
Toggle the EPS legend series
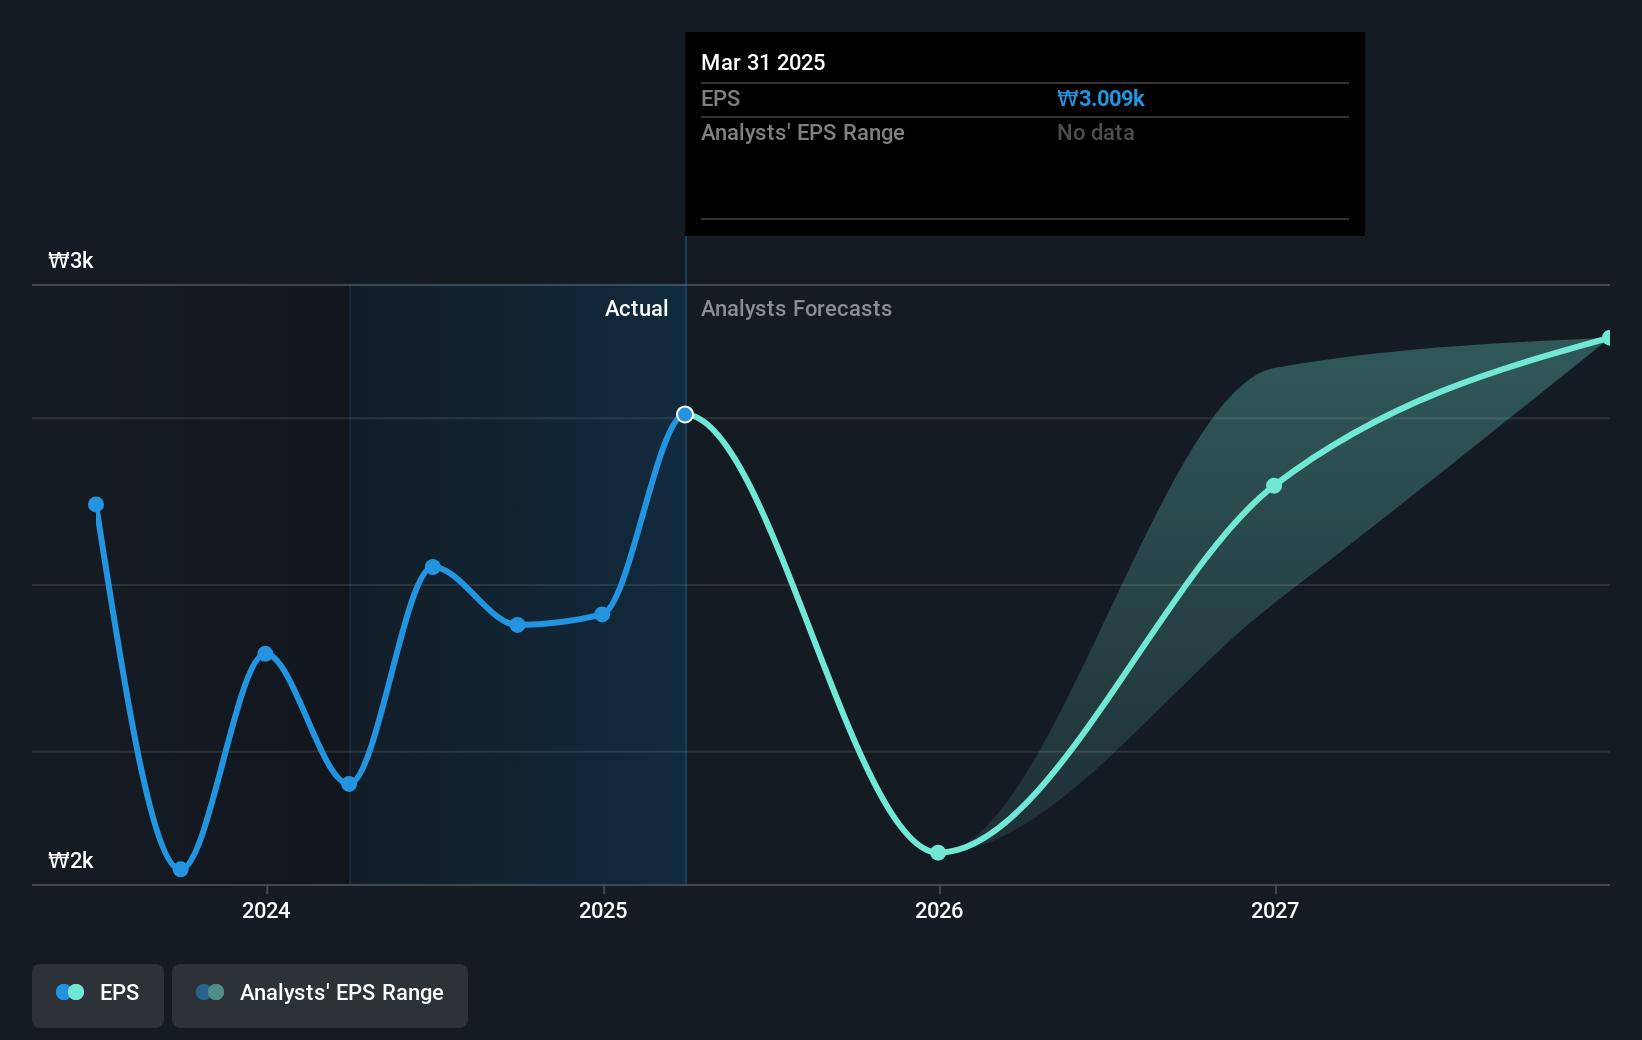98,995
